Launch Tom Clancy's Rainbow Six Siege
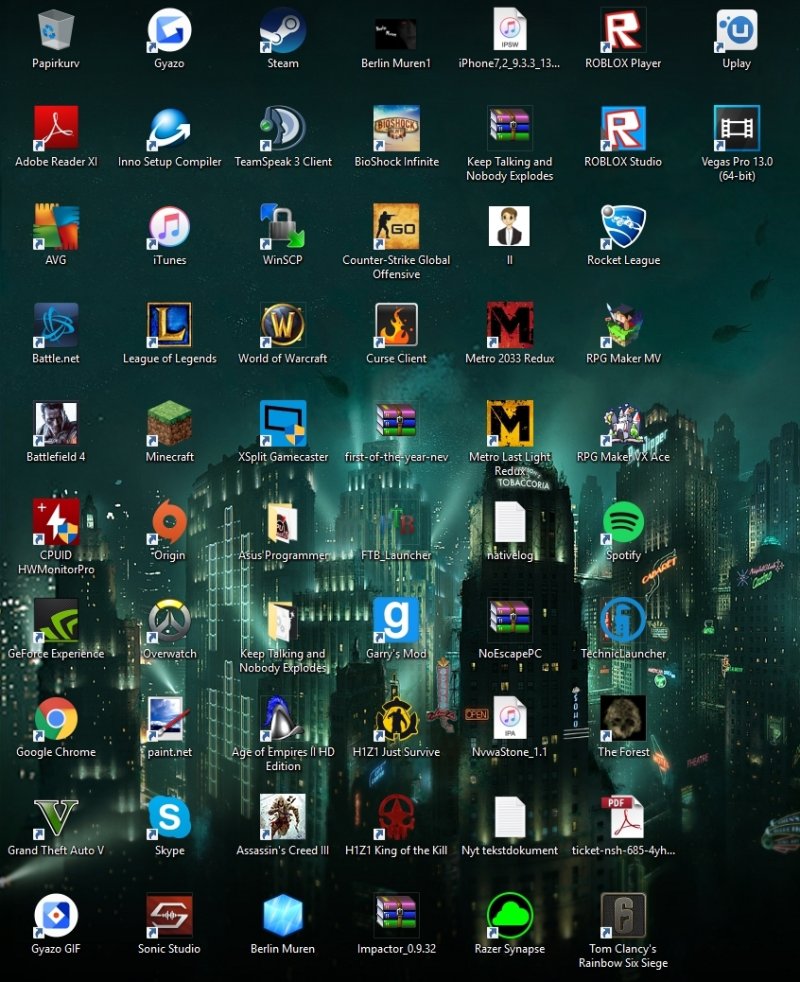This screenshot has width=800, height=982. click(623, 915)
